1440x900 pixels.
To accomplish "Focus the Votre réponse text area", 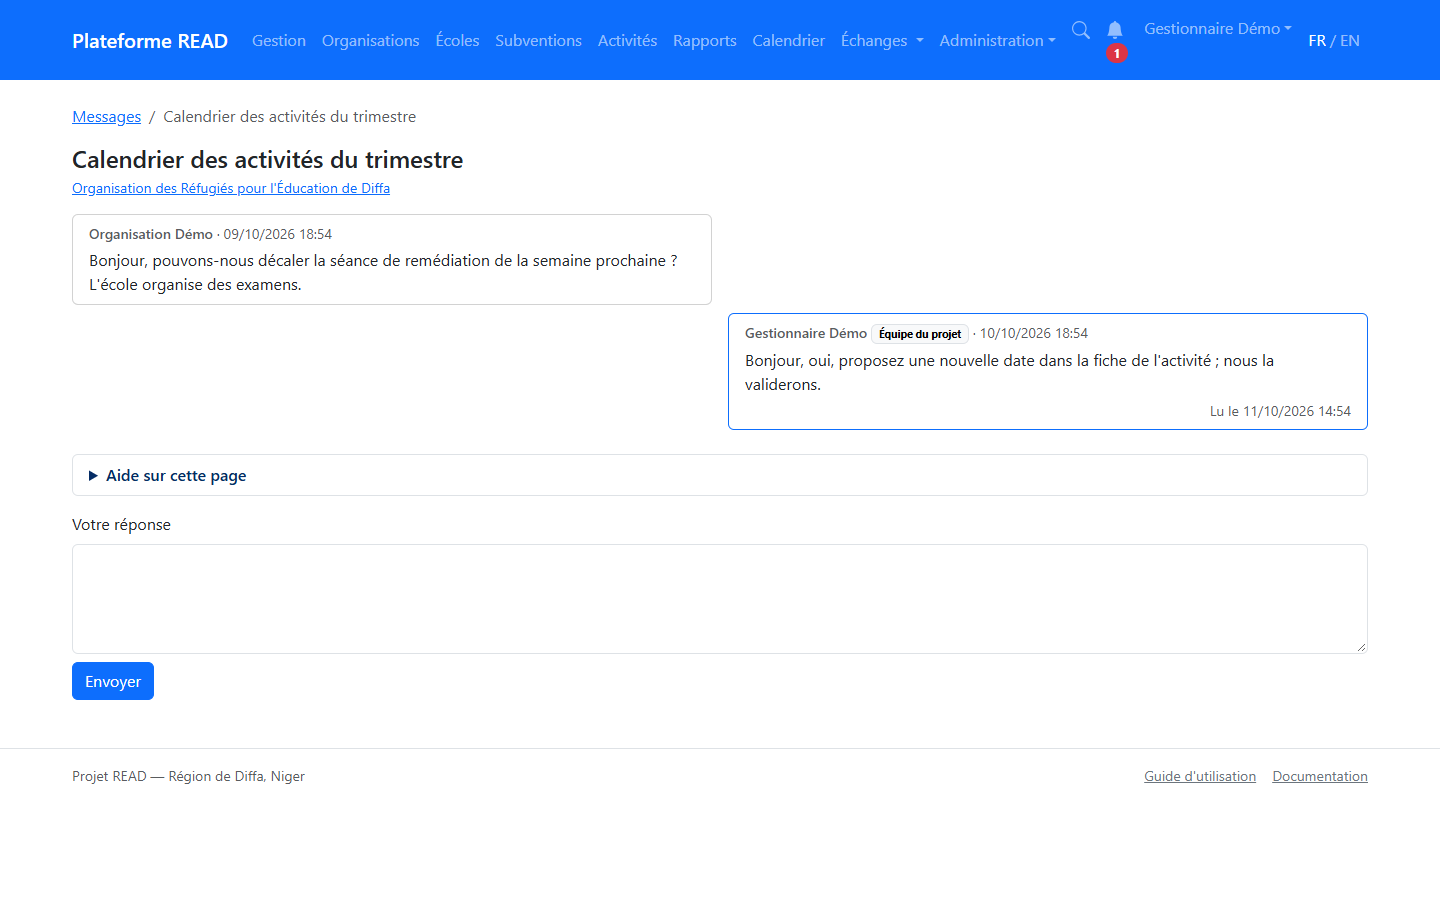I will (720, 599).
